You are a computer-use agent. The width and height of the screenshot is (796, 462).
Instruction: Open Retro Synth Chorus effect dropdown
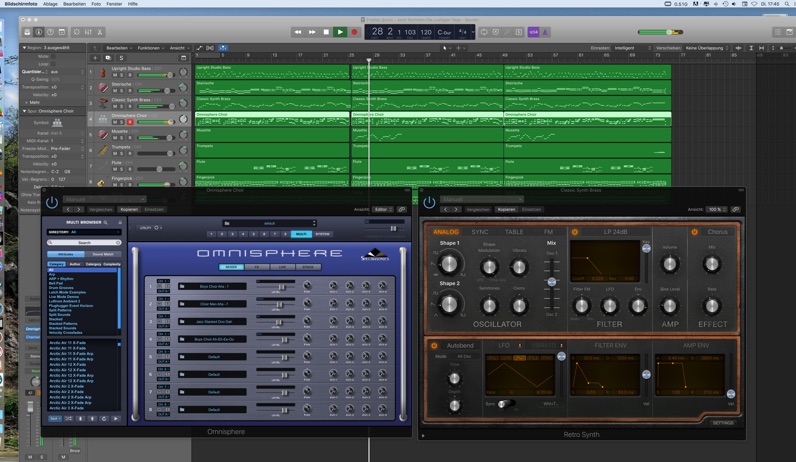click(717, 232)
